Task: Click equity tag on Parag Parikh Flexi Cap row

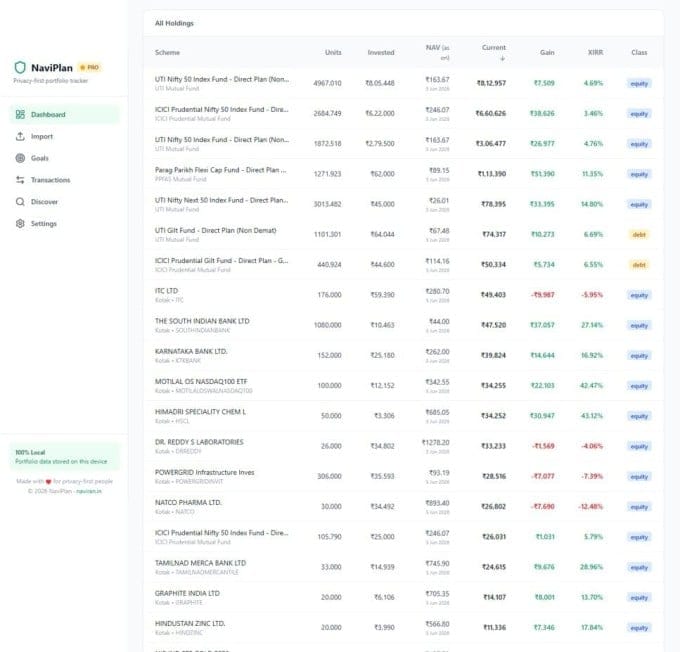Action: 639,174
